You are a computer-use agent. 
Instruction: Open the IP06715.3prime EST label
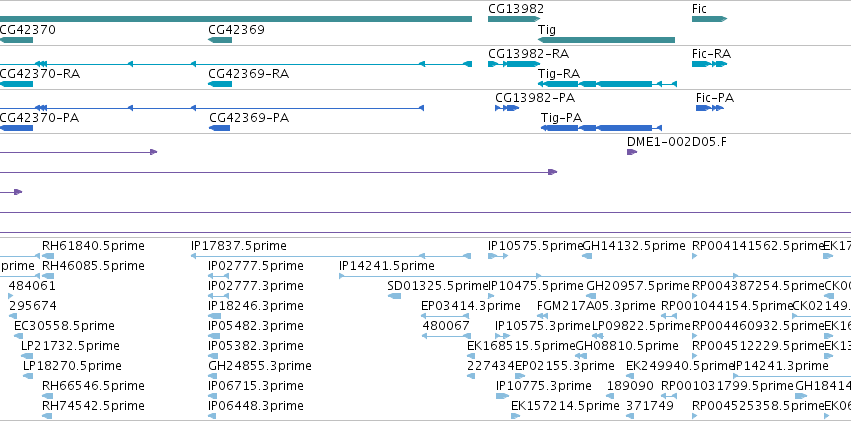(256, 386)
